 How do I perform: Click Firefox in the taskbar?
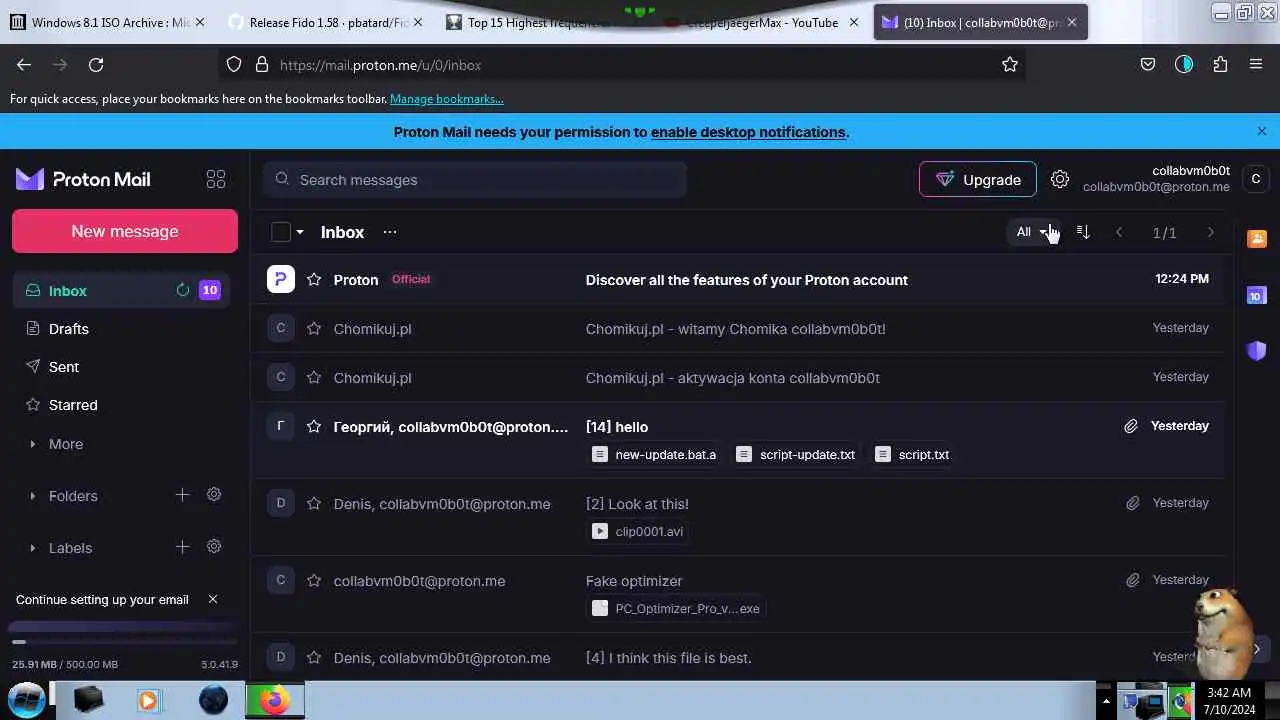275,700
